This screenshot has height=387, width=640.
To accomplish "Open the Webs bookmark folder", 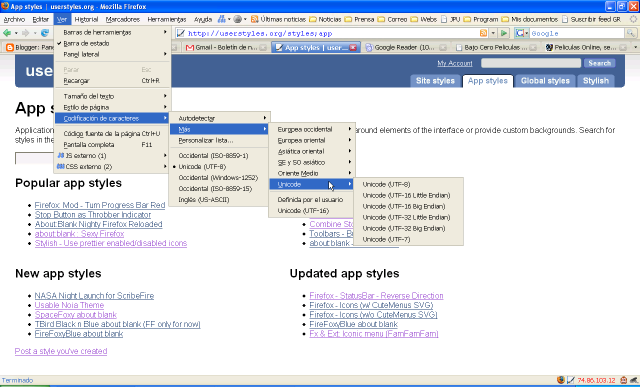I will pos(424,19).
